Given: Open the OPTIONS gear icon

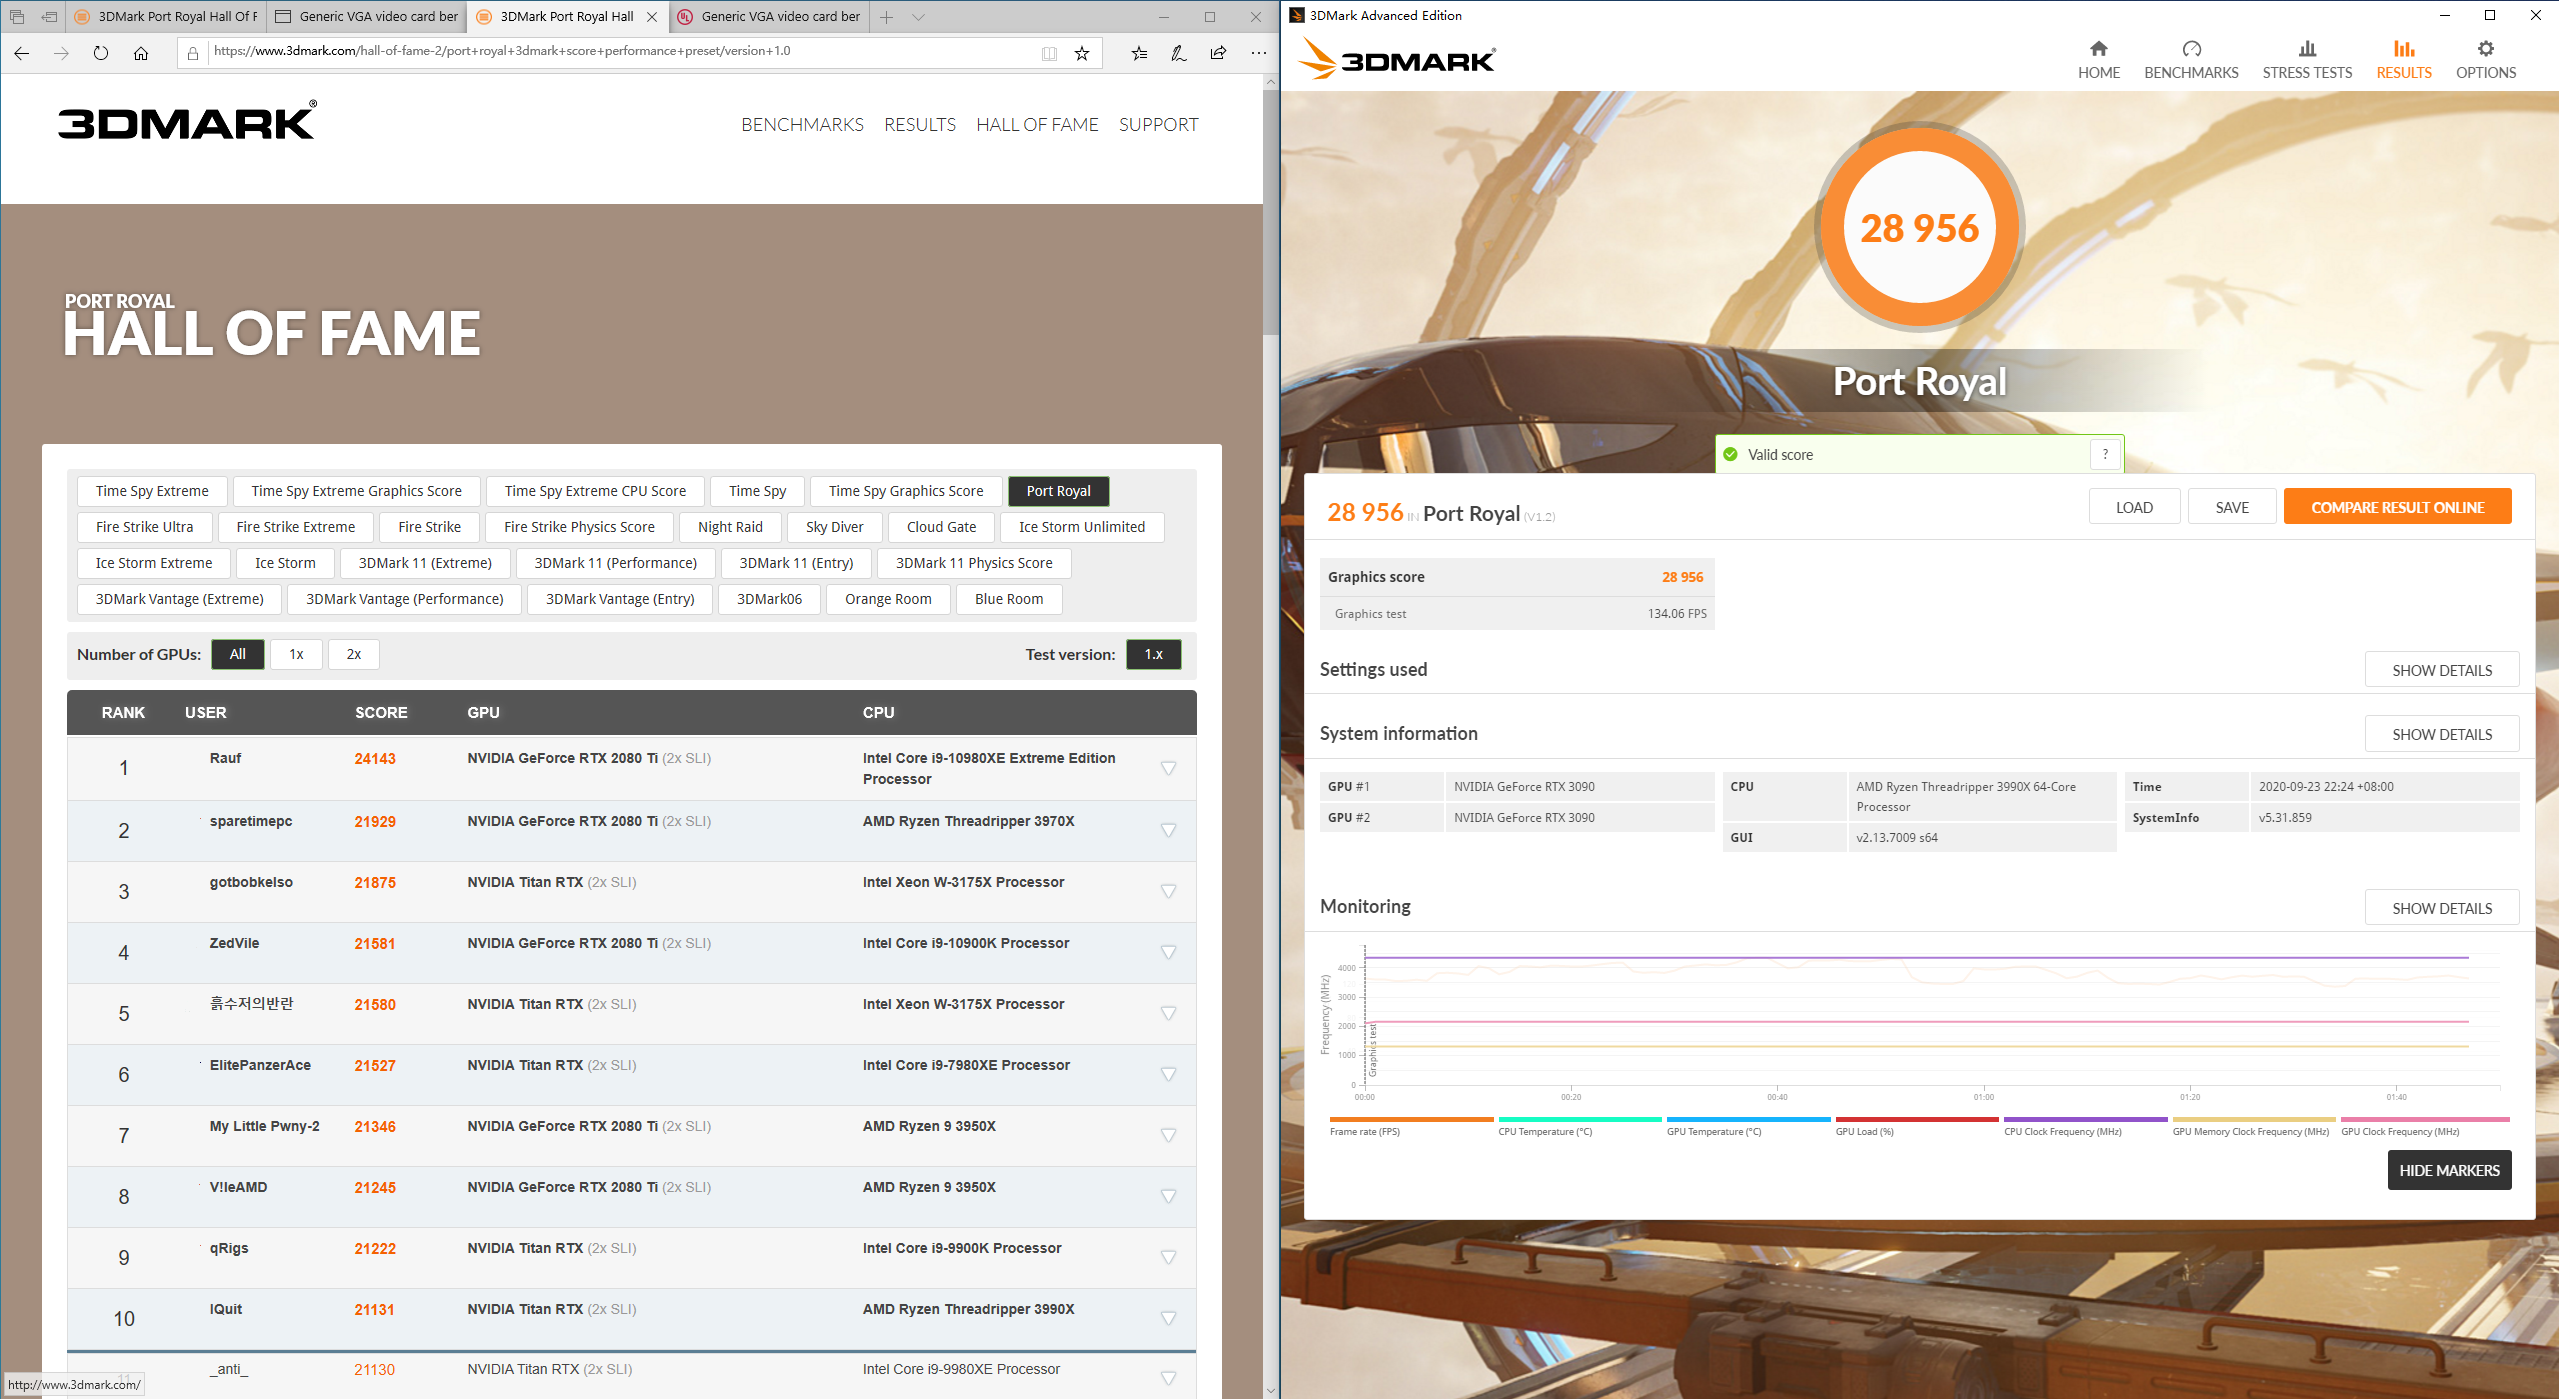Looking at the screenshot, I should click(x=2485, y=49).
